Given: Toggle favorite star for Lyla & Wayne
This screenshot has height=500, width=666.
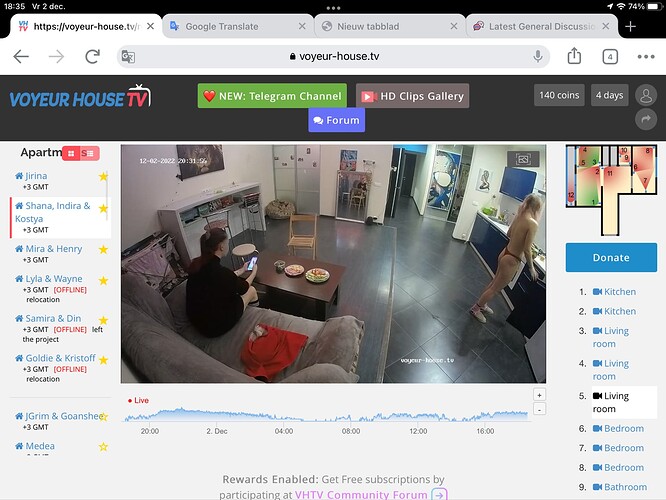Looking at the screenshot, I should pyautogui.click(x=103, y=281).
